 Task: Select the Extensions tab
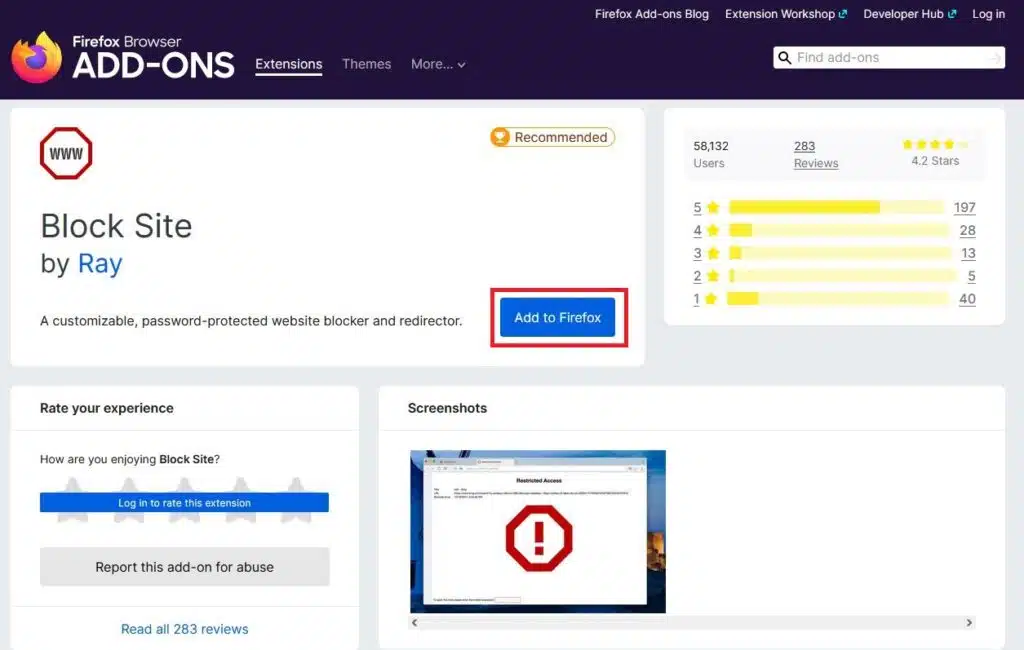click(288, 64)
